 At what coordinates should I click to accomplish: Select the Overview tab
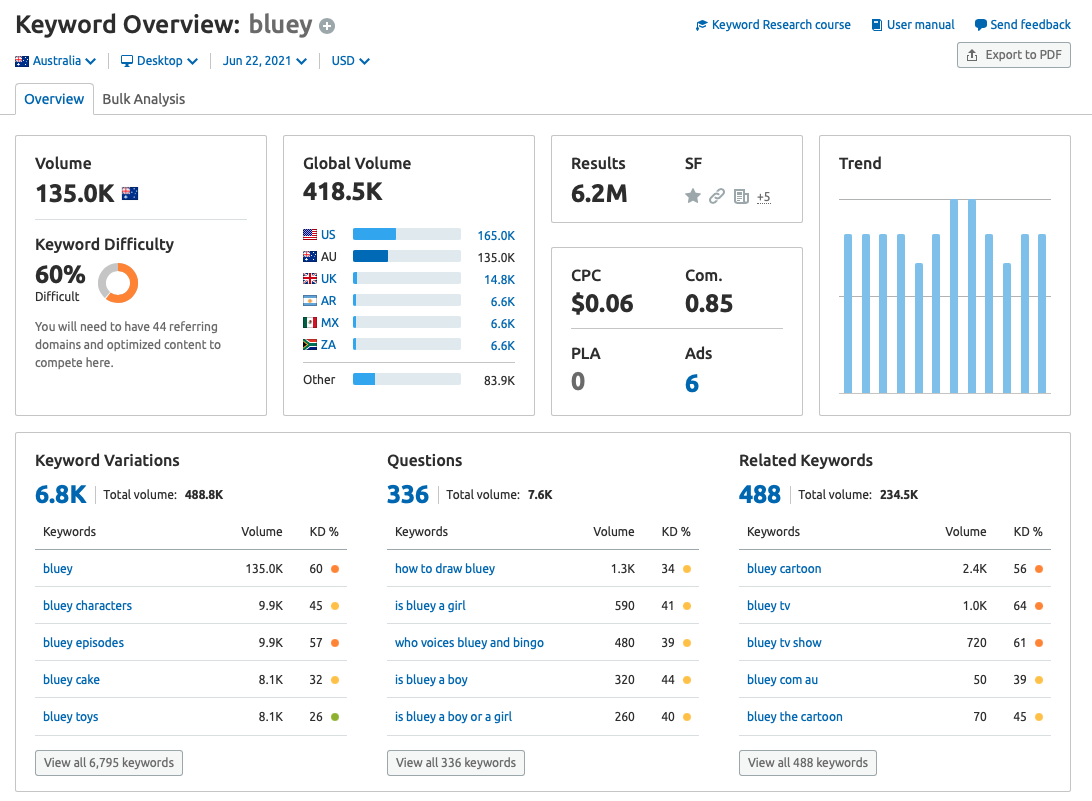point(54,99)
